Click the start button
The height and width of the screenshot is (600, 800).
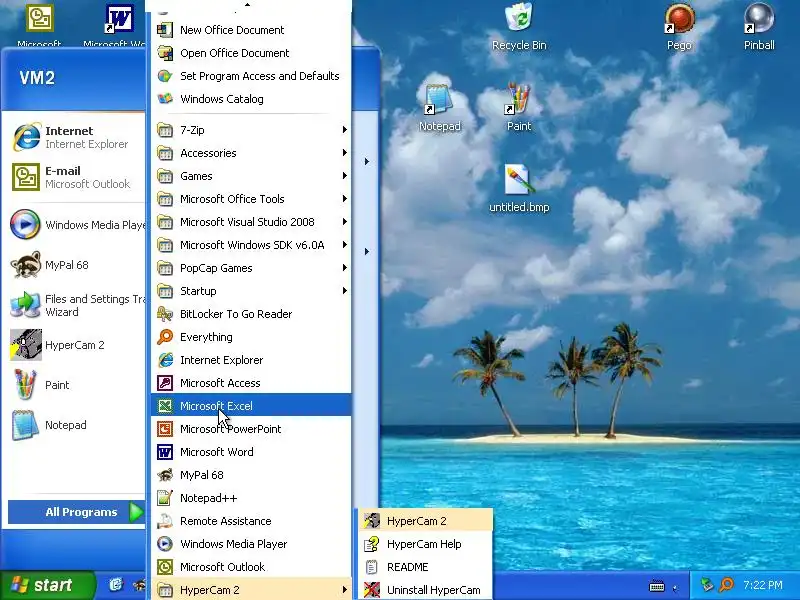pyautogui.click(x=47, y=585)
